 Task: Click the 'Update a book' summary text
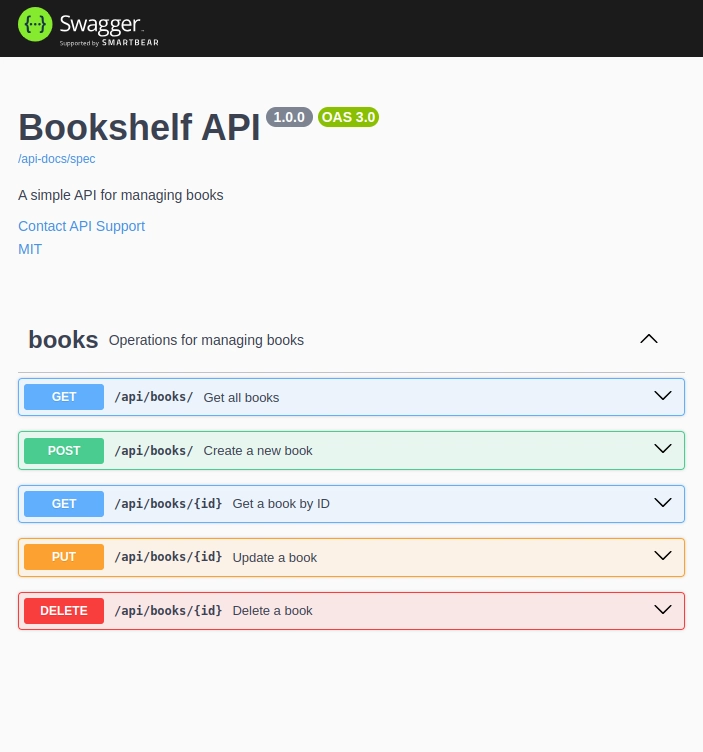[x=275, y=558]
